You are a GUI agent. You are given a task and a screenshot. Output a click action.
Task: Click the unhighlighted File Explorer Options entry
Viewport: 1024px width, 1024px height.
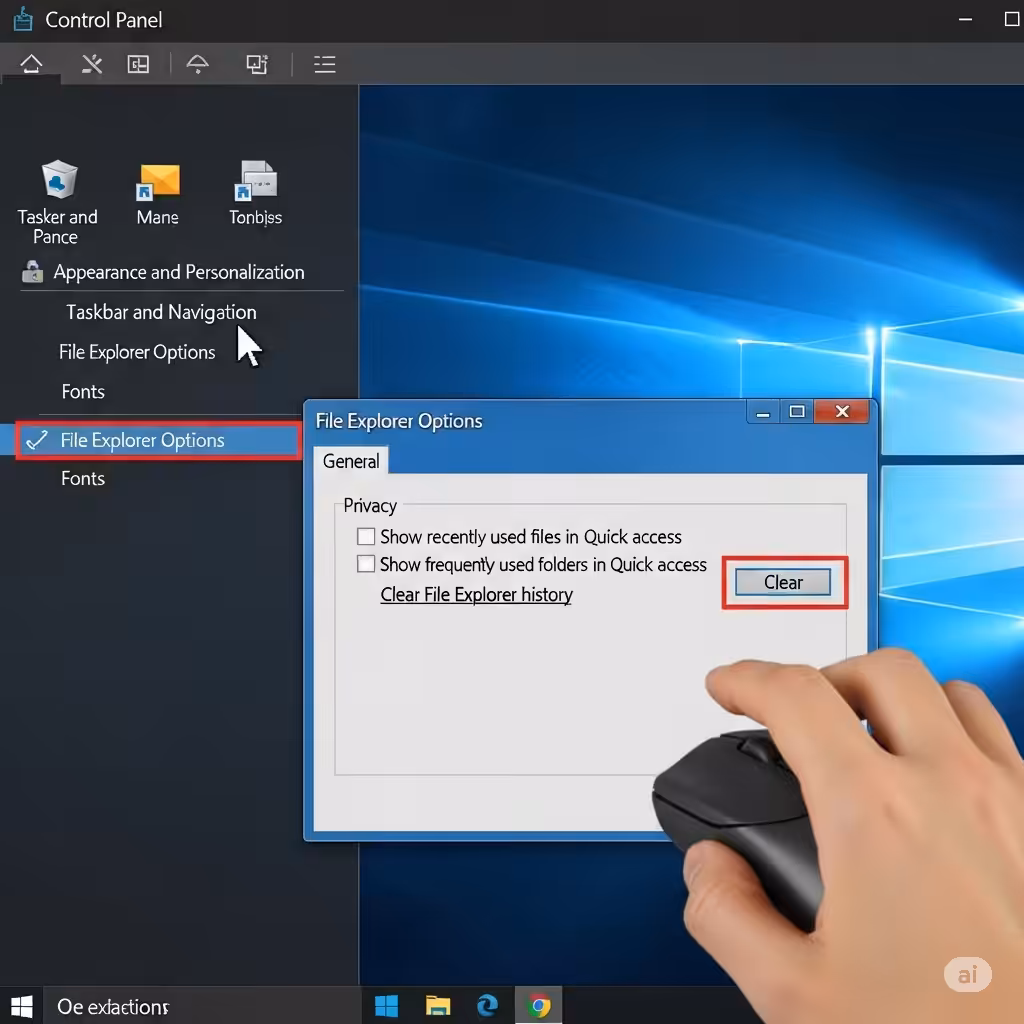coord(137,352)
